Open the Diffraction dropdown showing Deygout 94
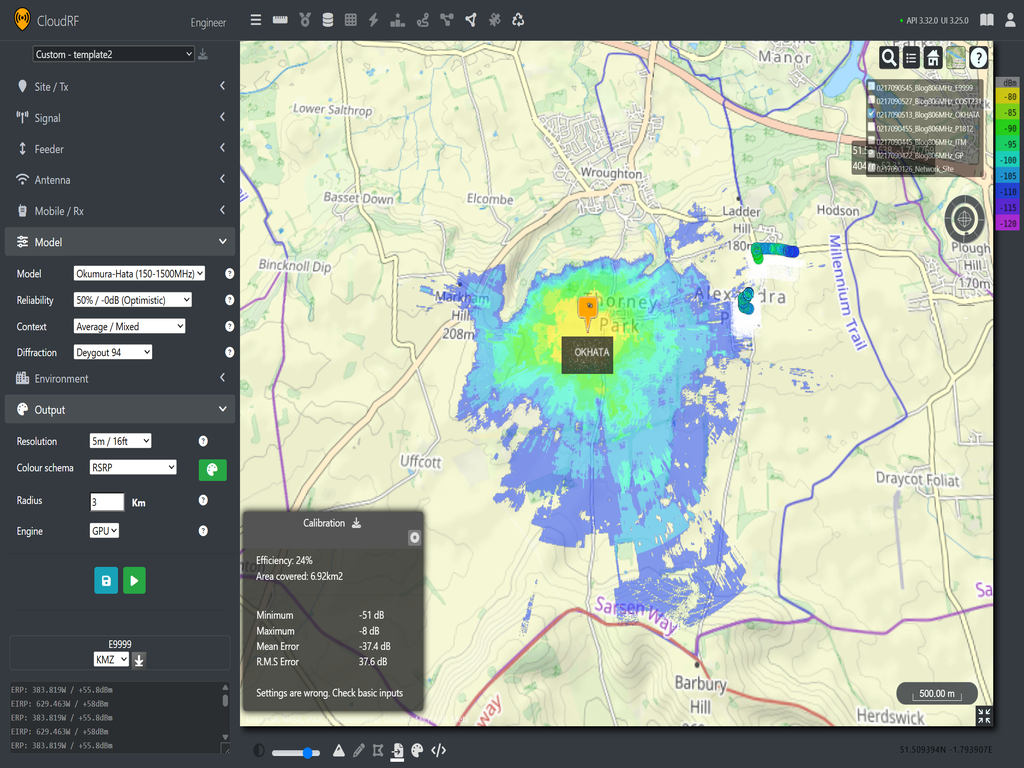The height and width of the screenshot is (768, 1024). tap(110, 351)
